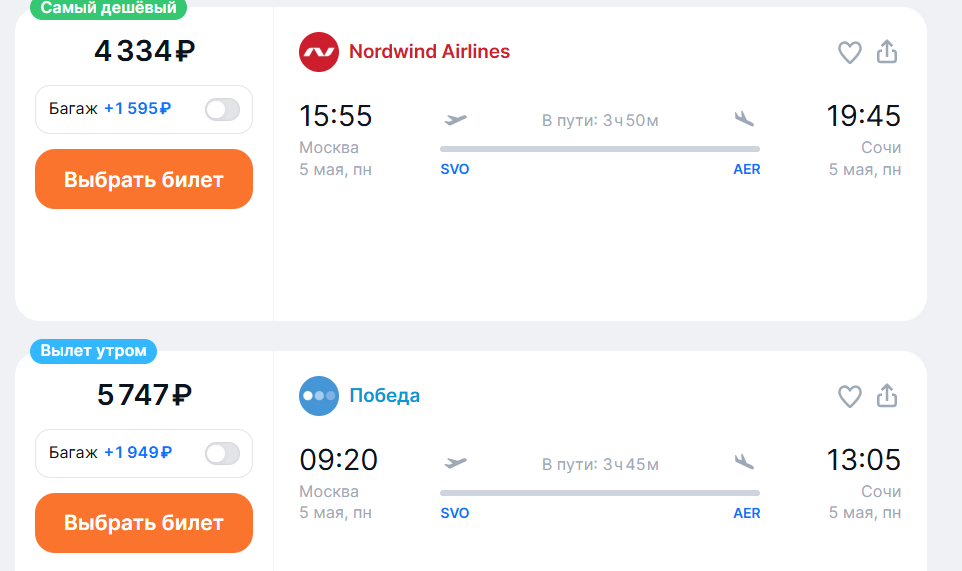Open Победа airline name link
The width and height of the screenshot is (962, 571).
coord(385,396)
